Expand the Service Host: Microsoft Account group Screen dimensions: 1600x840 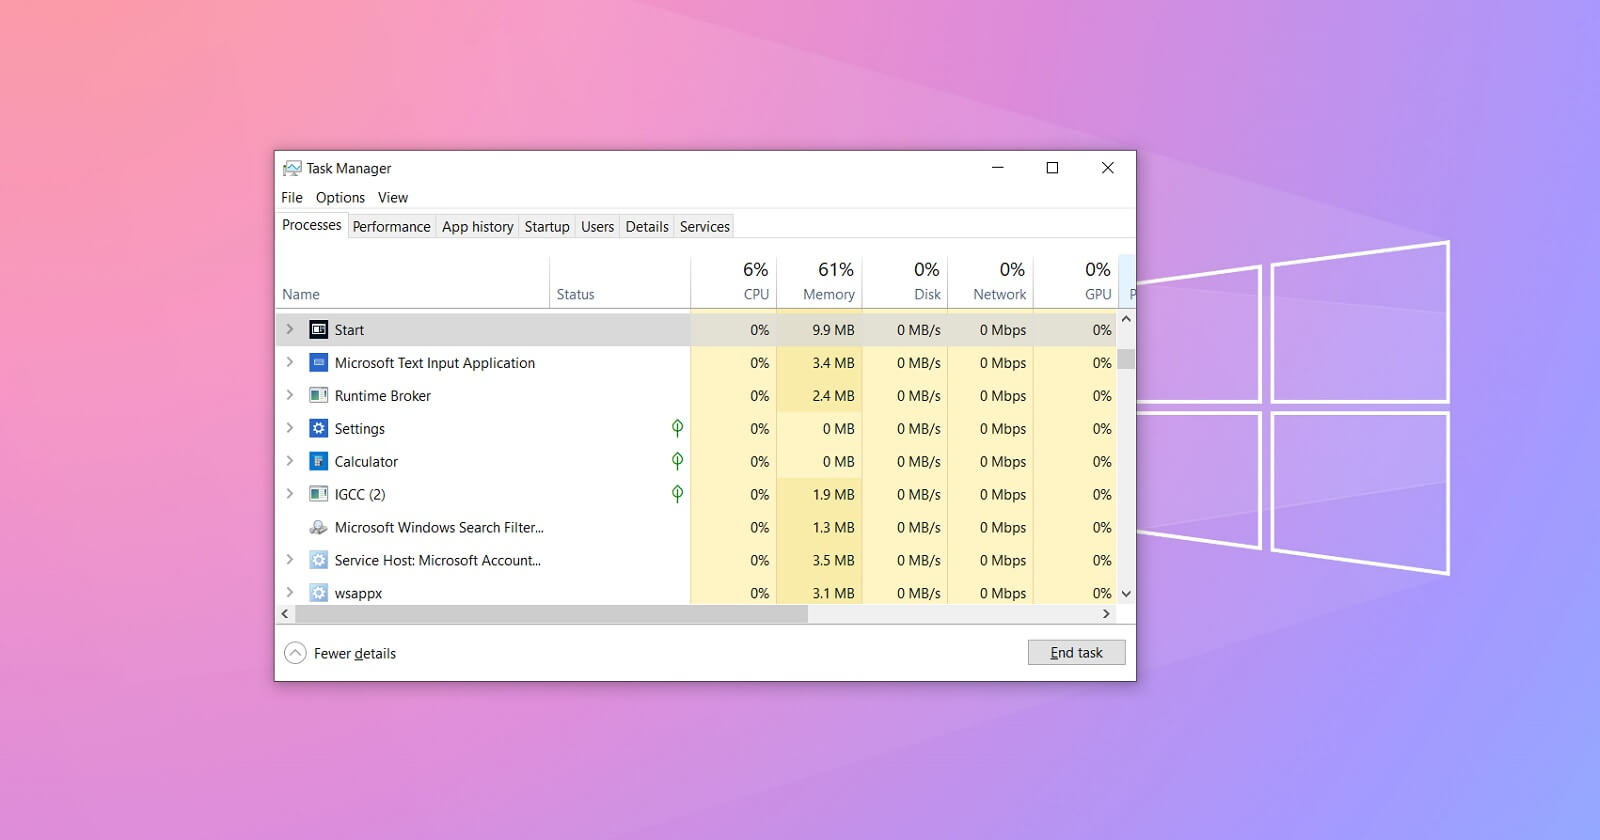pyautogui.click(x=290, y=560)
